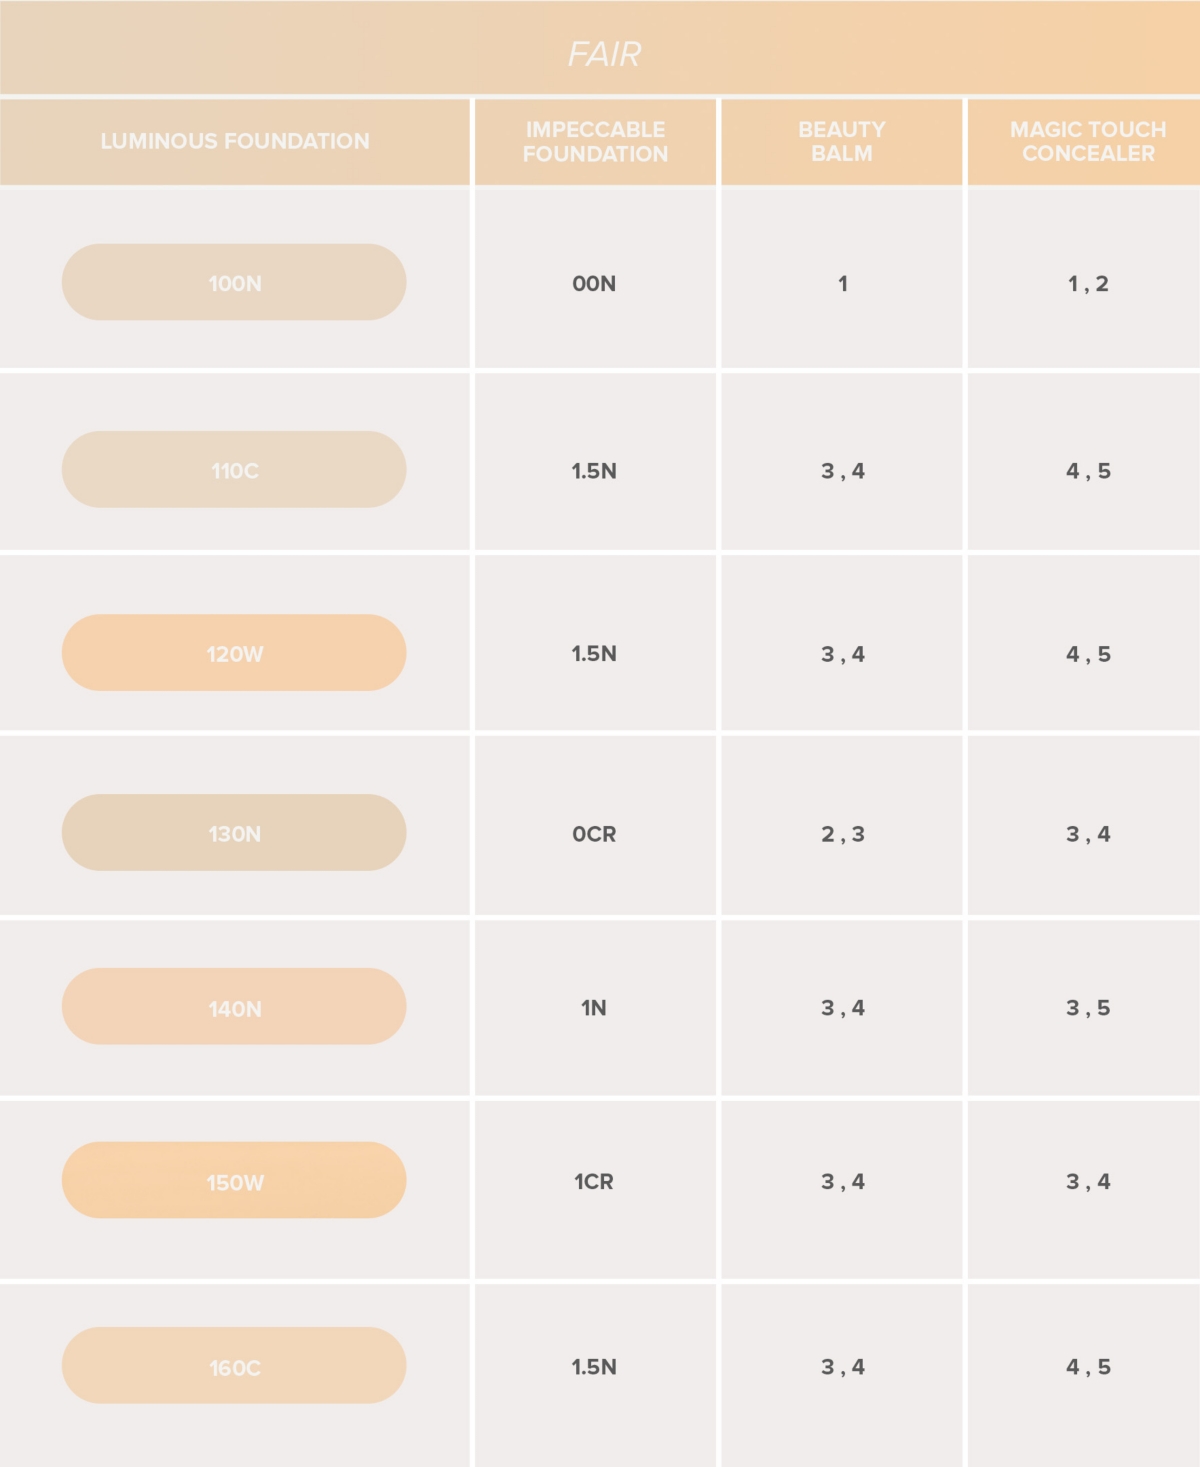Click the 00N Impeccable Foundation value

coord(594,283)
